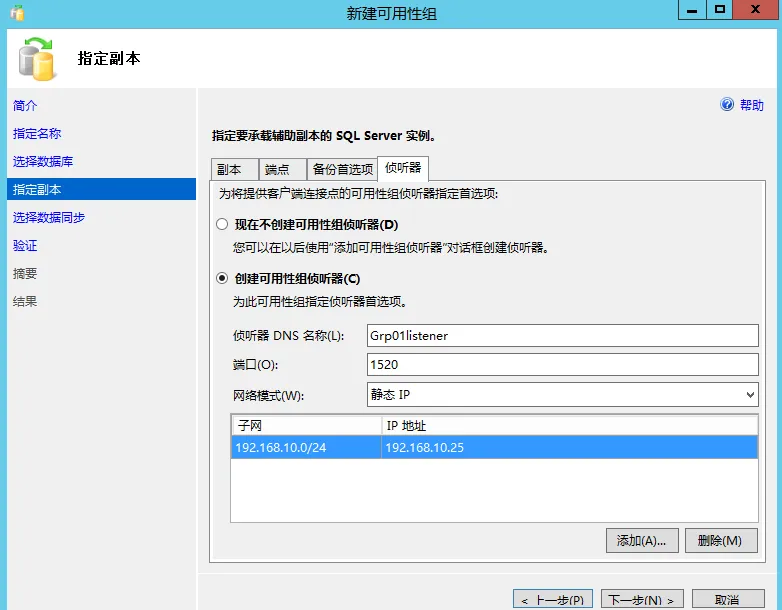Maximize the 新建可用性组 window
Image resolution: width=782 pixels, height=610 pixels.
720,9
